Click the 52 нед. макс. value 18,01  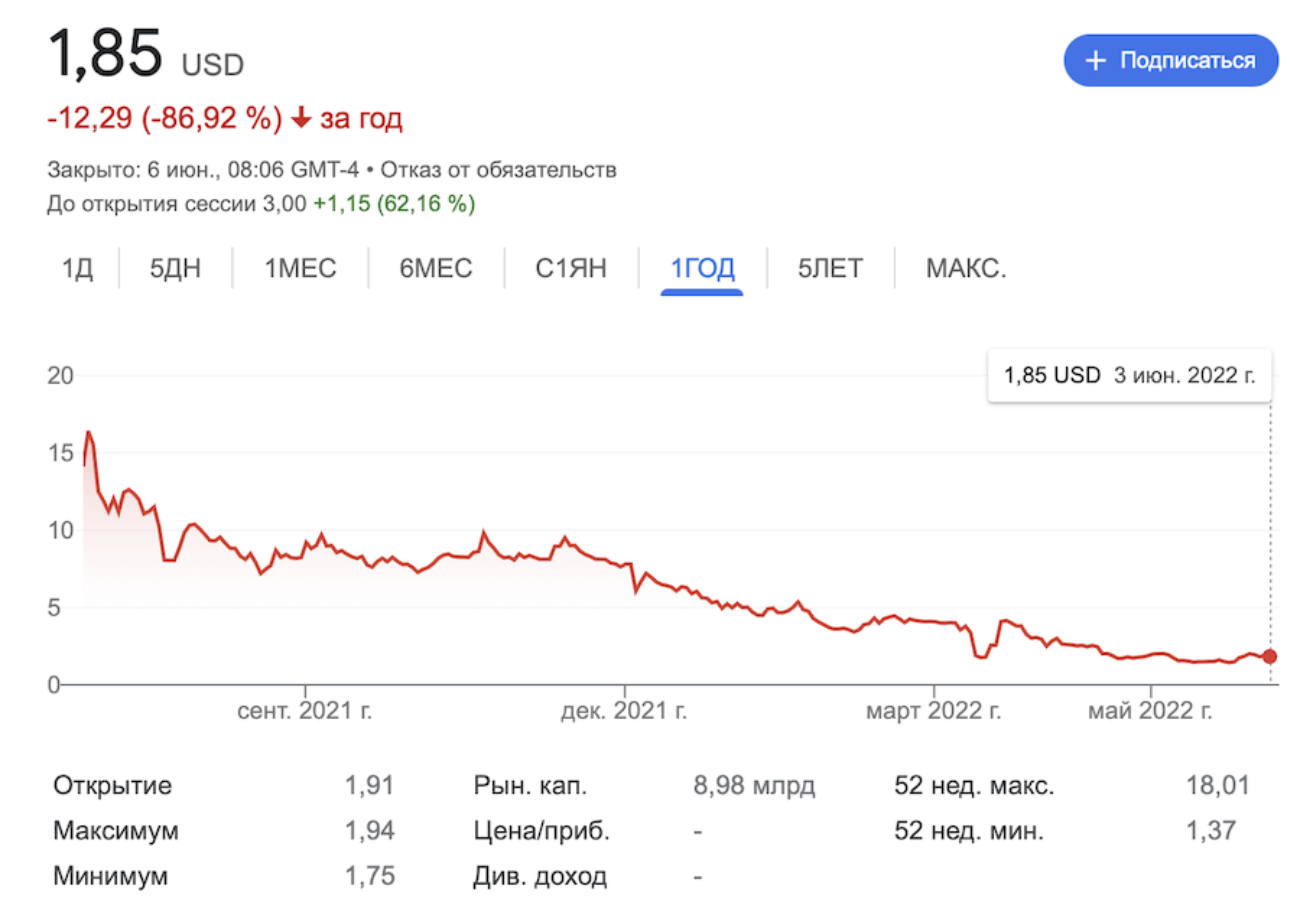click(1216, 785)
